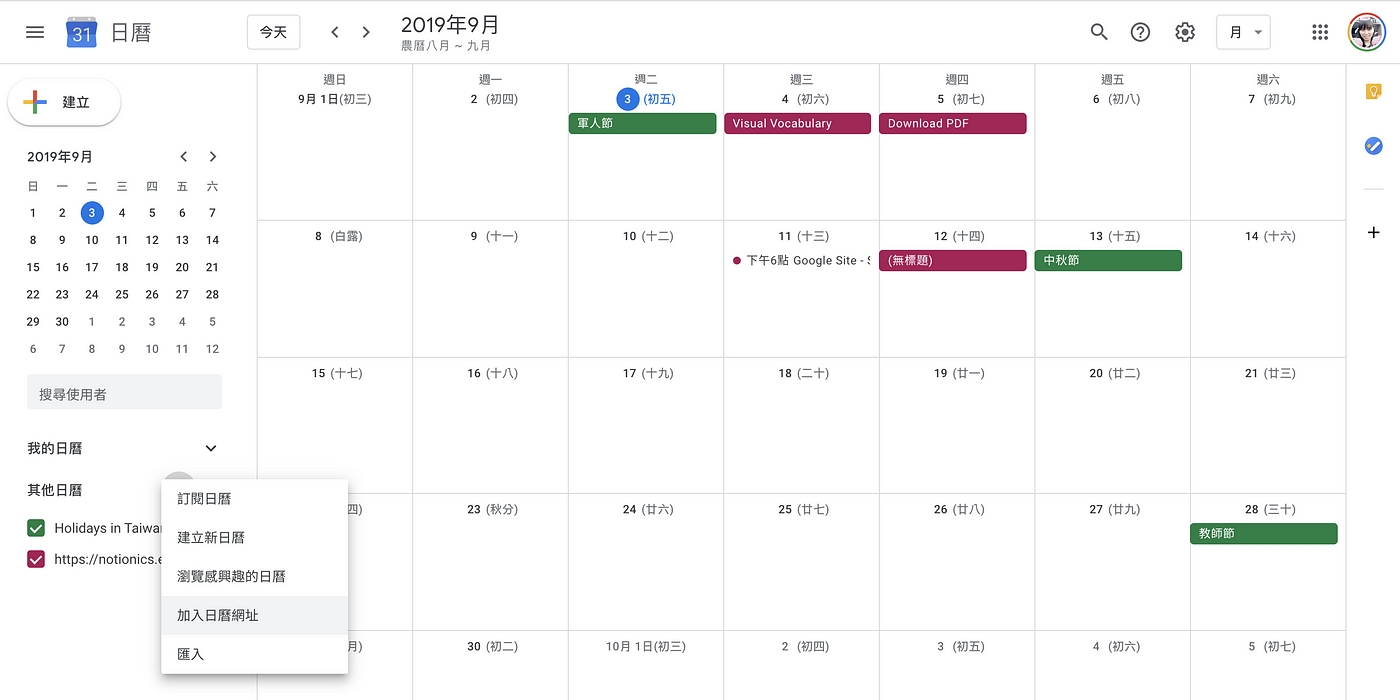Click the search magnifier icon

[1099, 32]
